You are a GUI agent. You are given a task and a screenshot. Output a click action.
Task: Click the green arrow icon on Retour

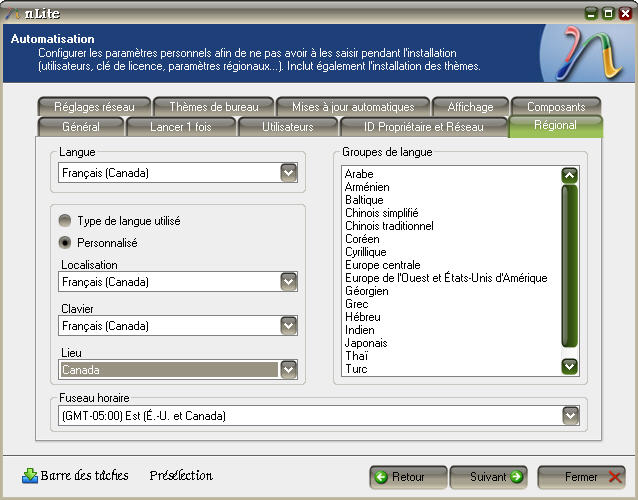(x=381, y=477)
